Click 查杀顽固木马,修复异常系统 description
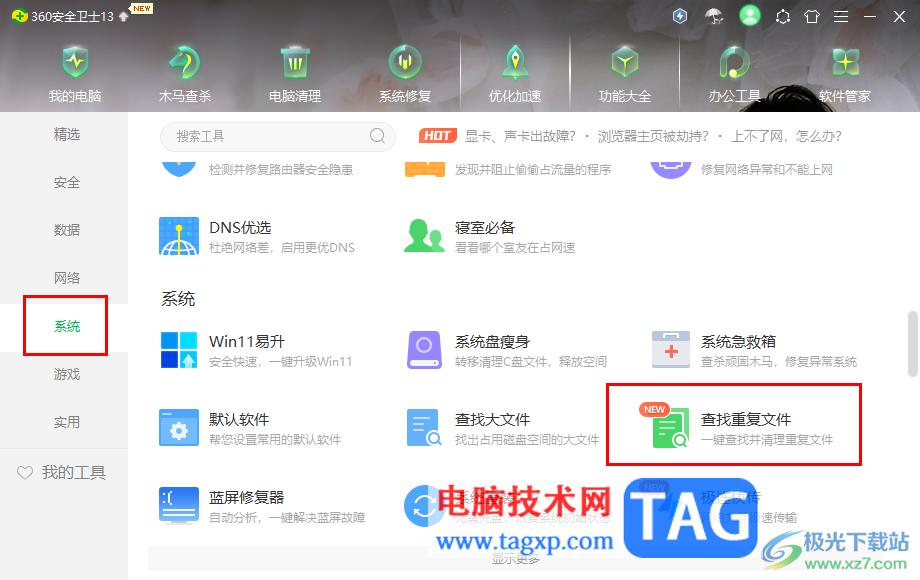The image size is (920, 580). tap(779, 361)
